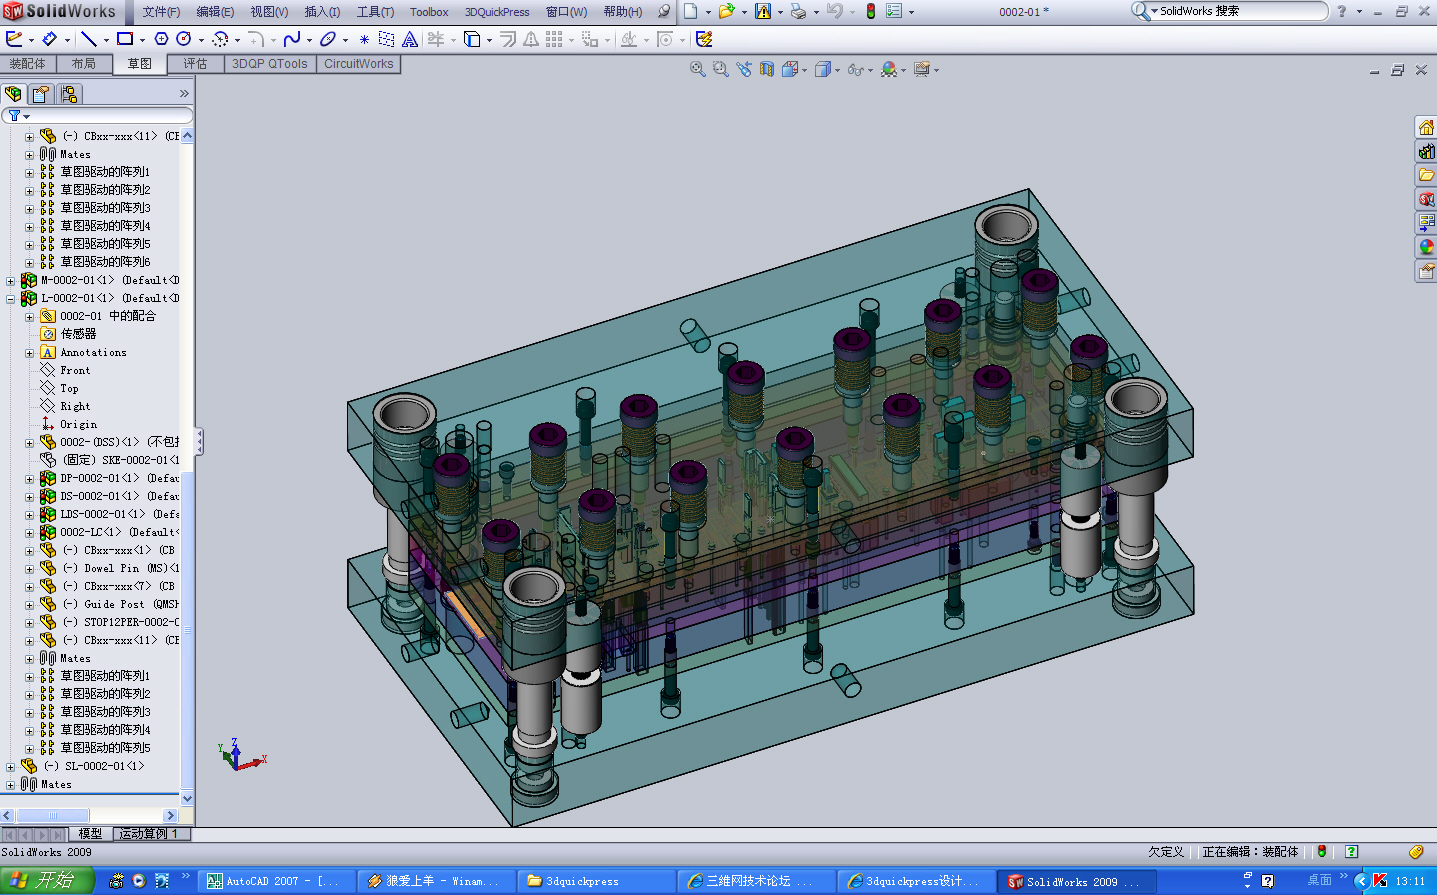Open the 工具(T) menu
Image resolution: width=1437 pixels, height=895 pixels.
(x=375, y=12)
